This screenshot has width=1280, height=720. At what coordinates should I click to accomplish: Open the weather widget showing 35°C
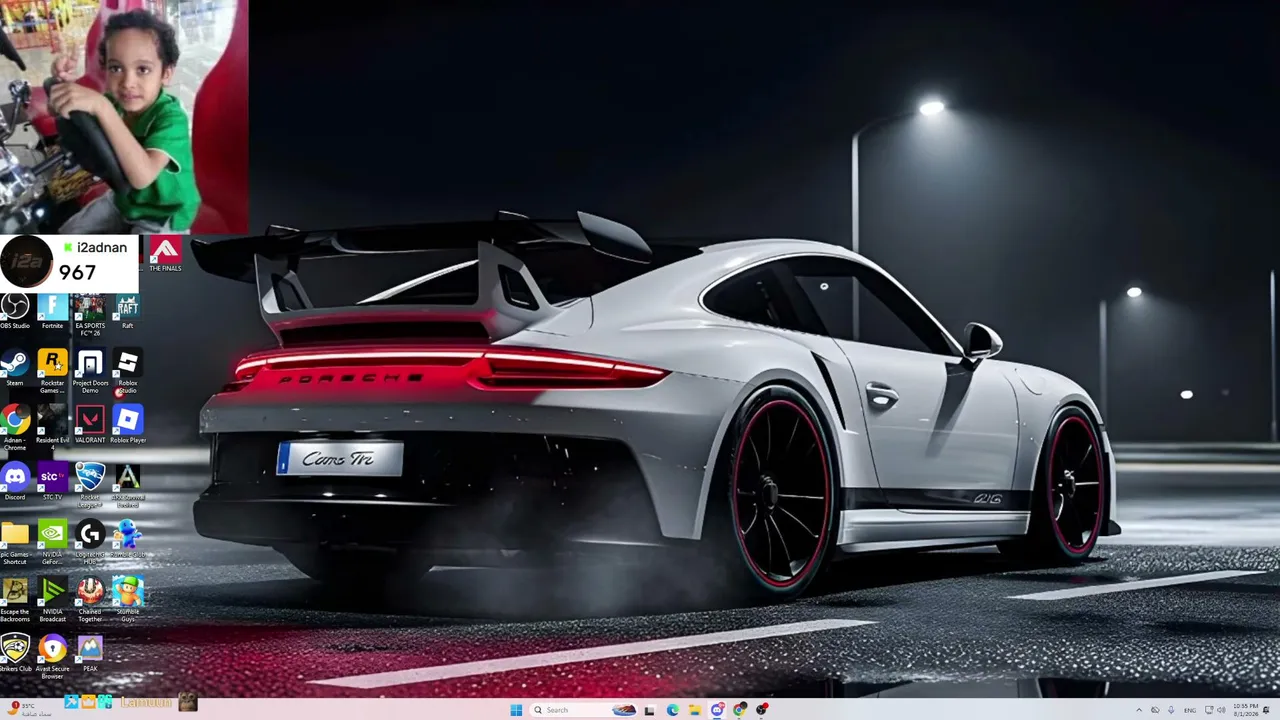click(30, 709)
